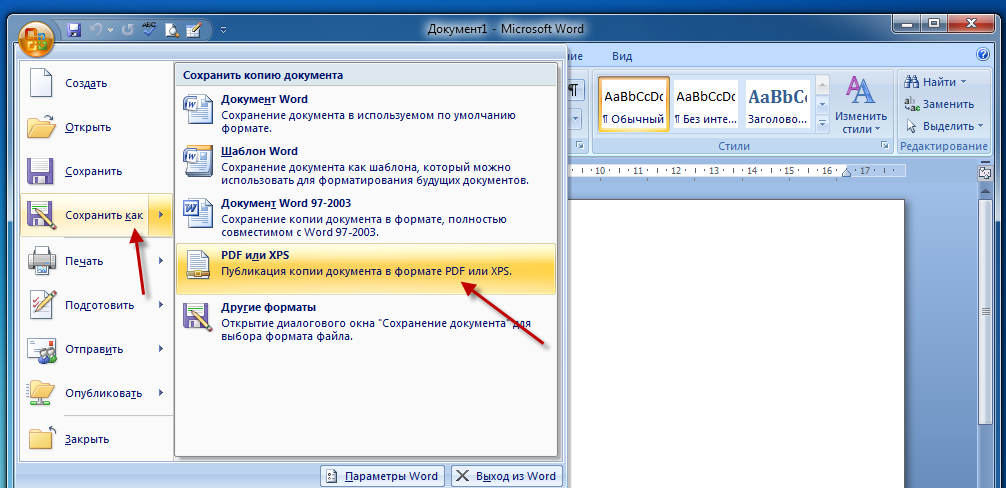Image resolution: width=1006 pixels, height=488 pixels.
Task: Toggle ruler view button above scrollbar
Action: (984, 172)
